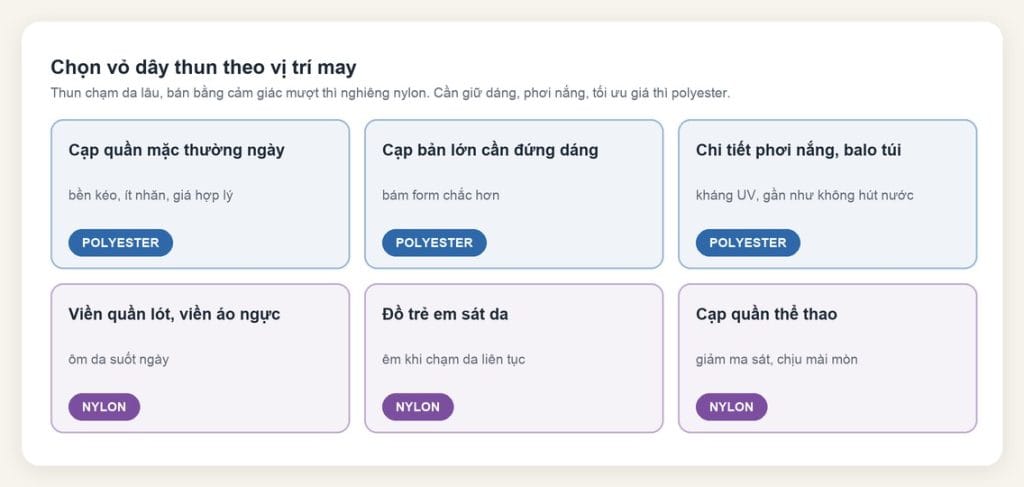This screenshot has height=487, width=1024.
Task: Select the POLYESTER badge under Cạp quần mặc thường ngày
Action: coord(121,243)
